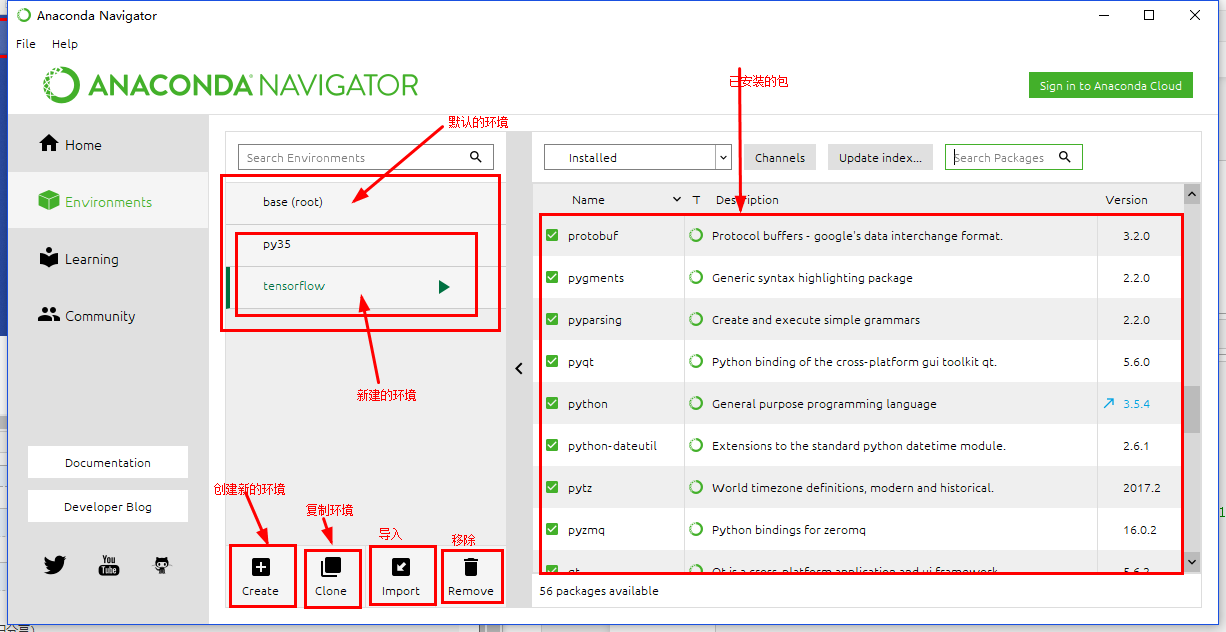1226x632 pixels.
Task: Toggle the pyparsing package checkbox
Action: point(552,320)
